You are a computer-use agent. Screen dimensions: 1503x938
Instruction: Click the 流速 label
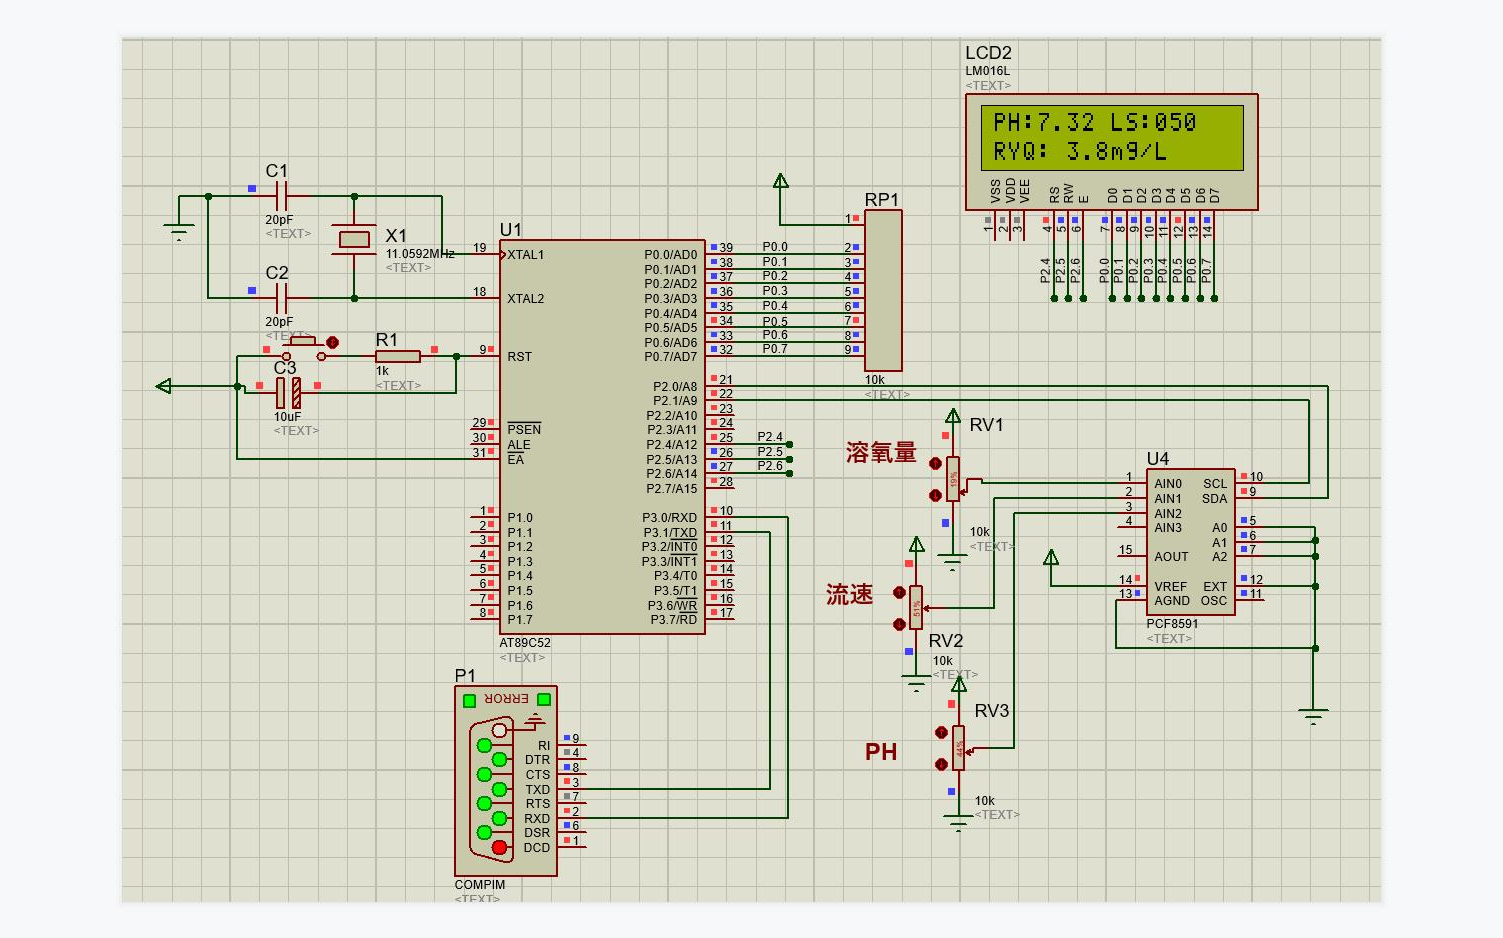coord(850,595)
